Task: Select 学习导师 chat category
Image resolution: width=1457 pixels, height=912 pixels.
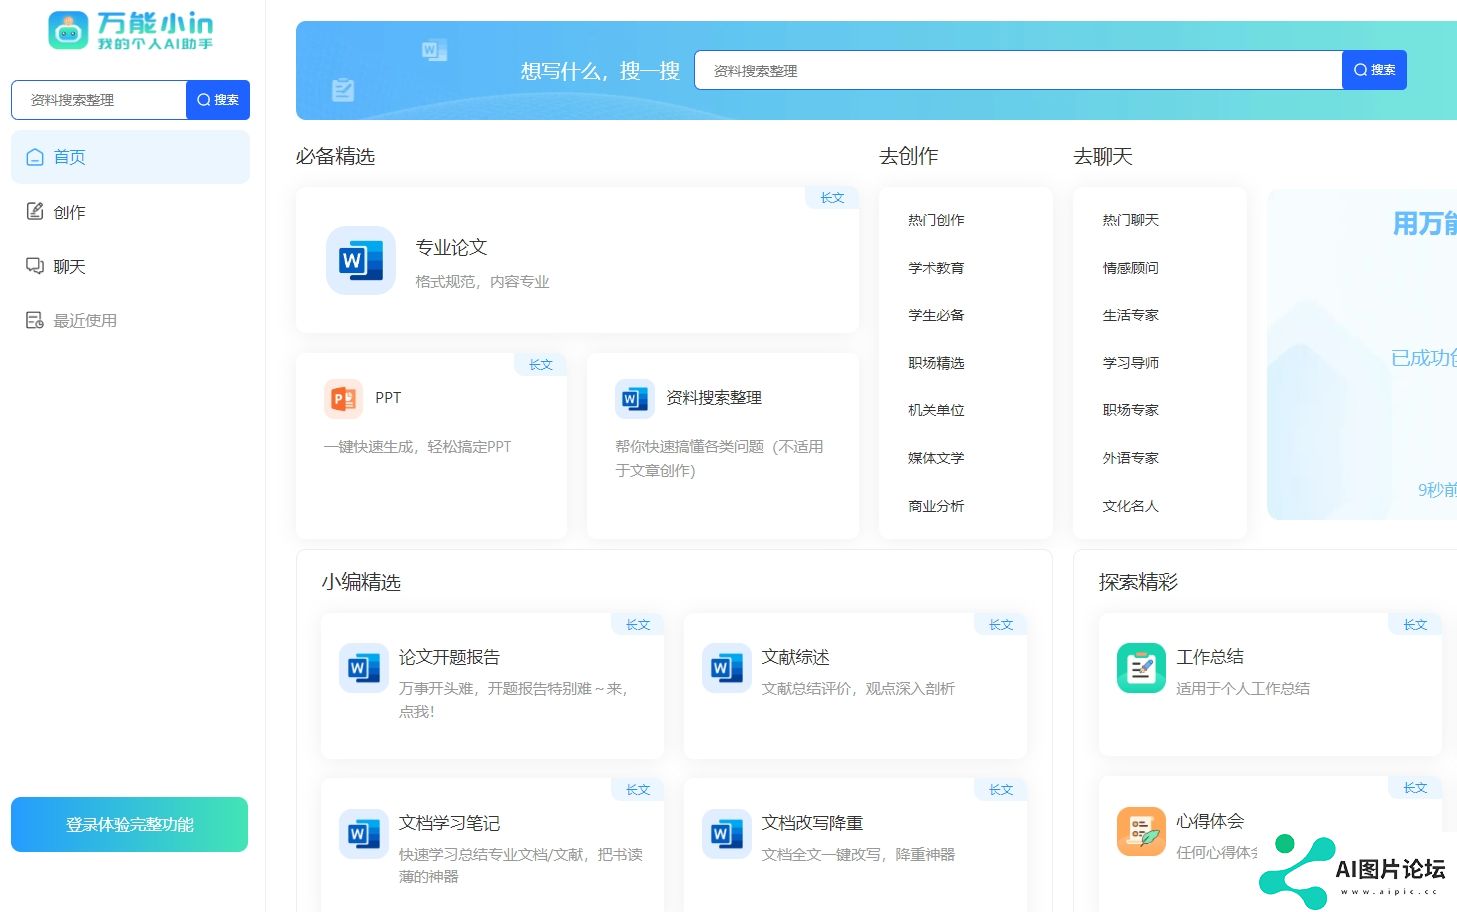Action: coord(1130,363)
